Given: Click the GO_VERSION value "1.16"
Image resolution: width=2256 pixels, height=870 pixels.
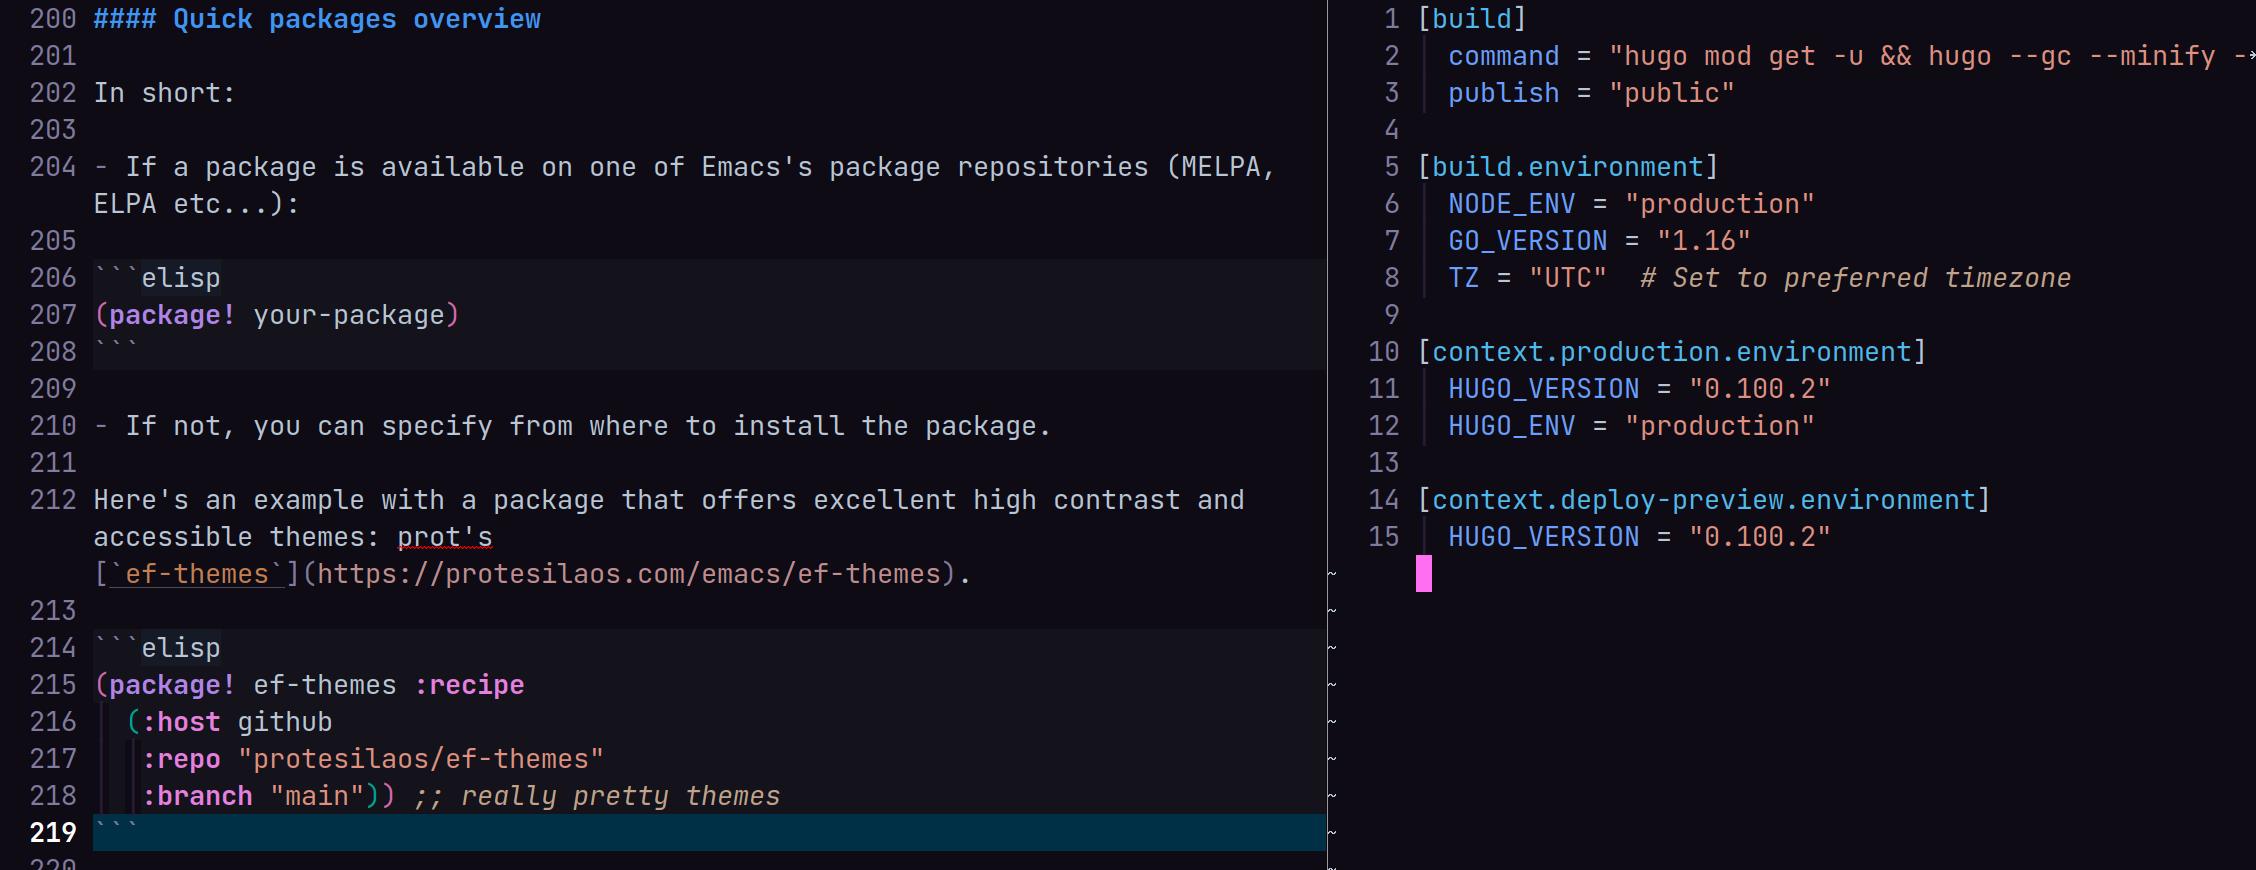Looking at the screenshot, I should (1703, 241).
